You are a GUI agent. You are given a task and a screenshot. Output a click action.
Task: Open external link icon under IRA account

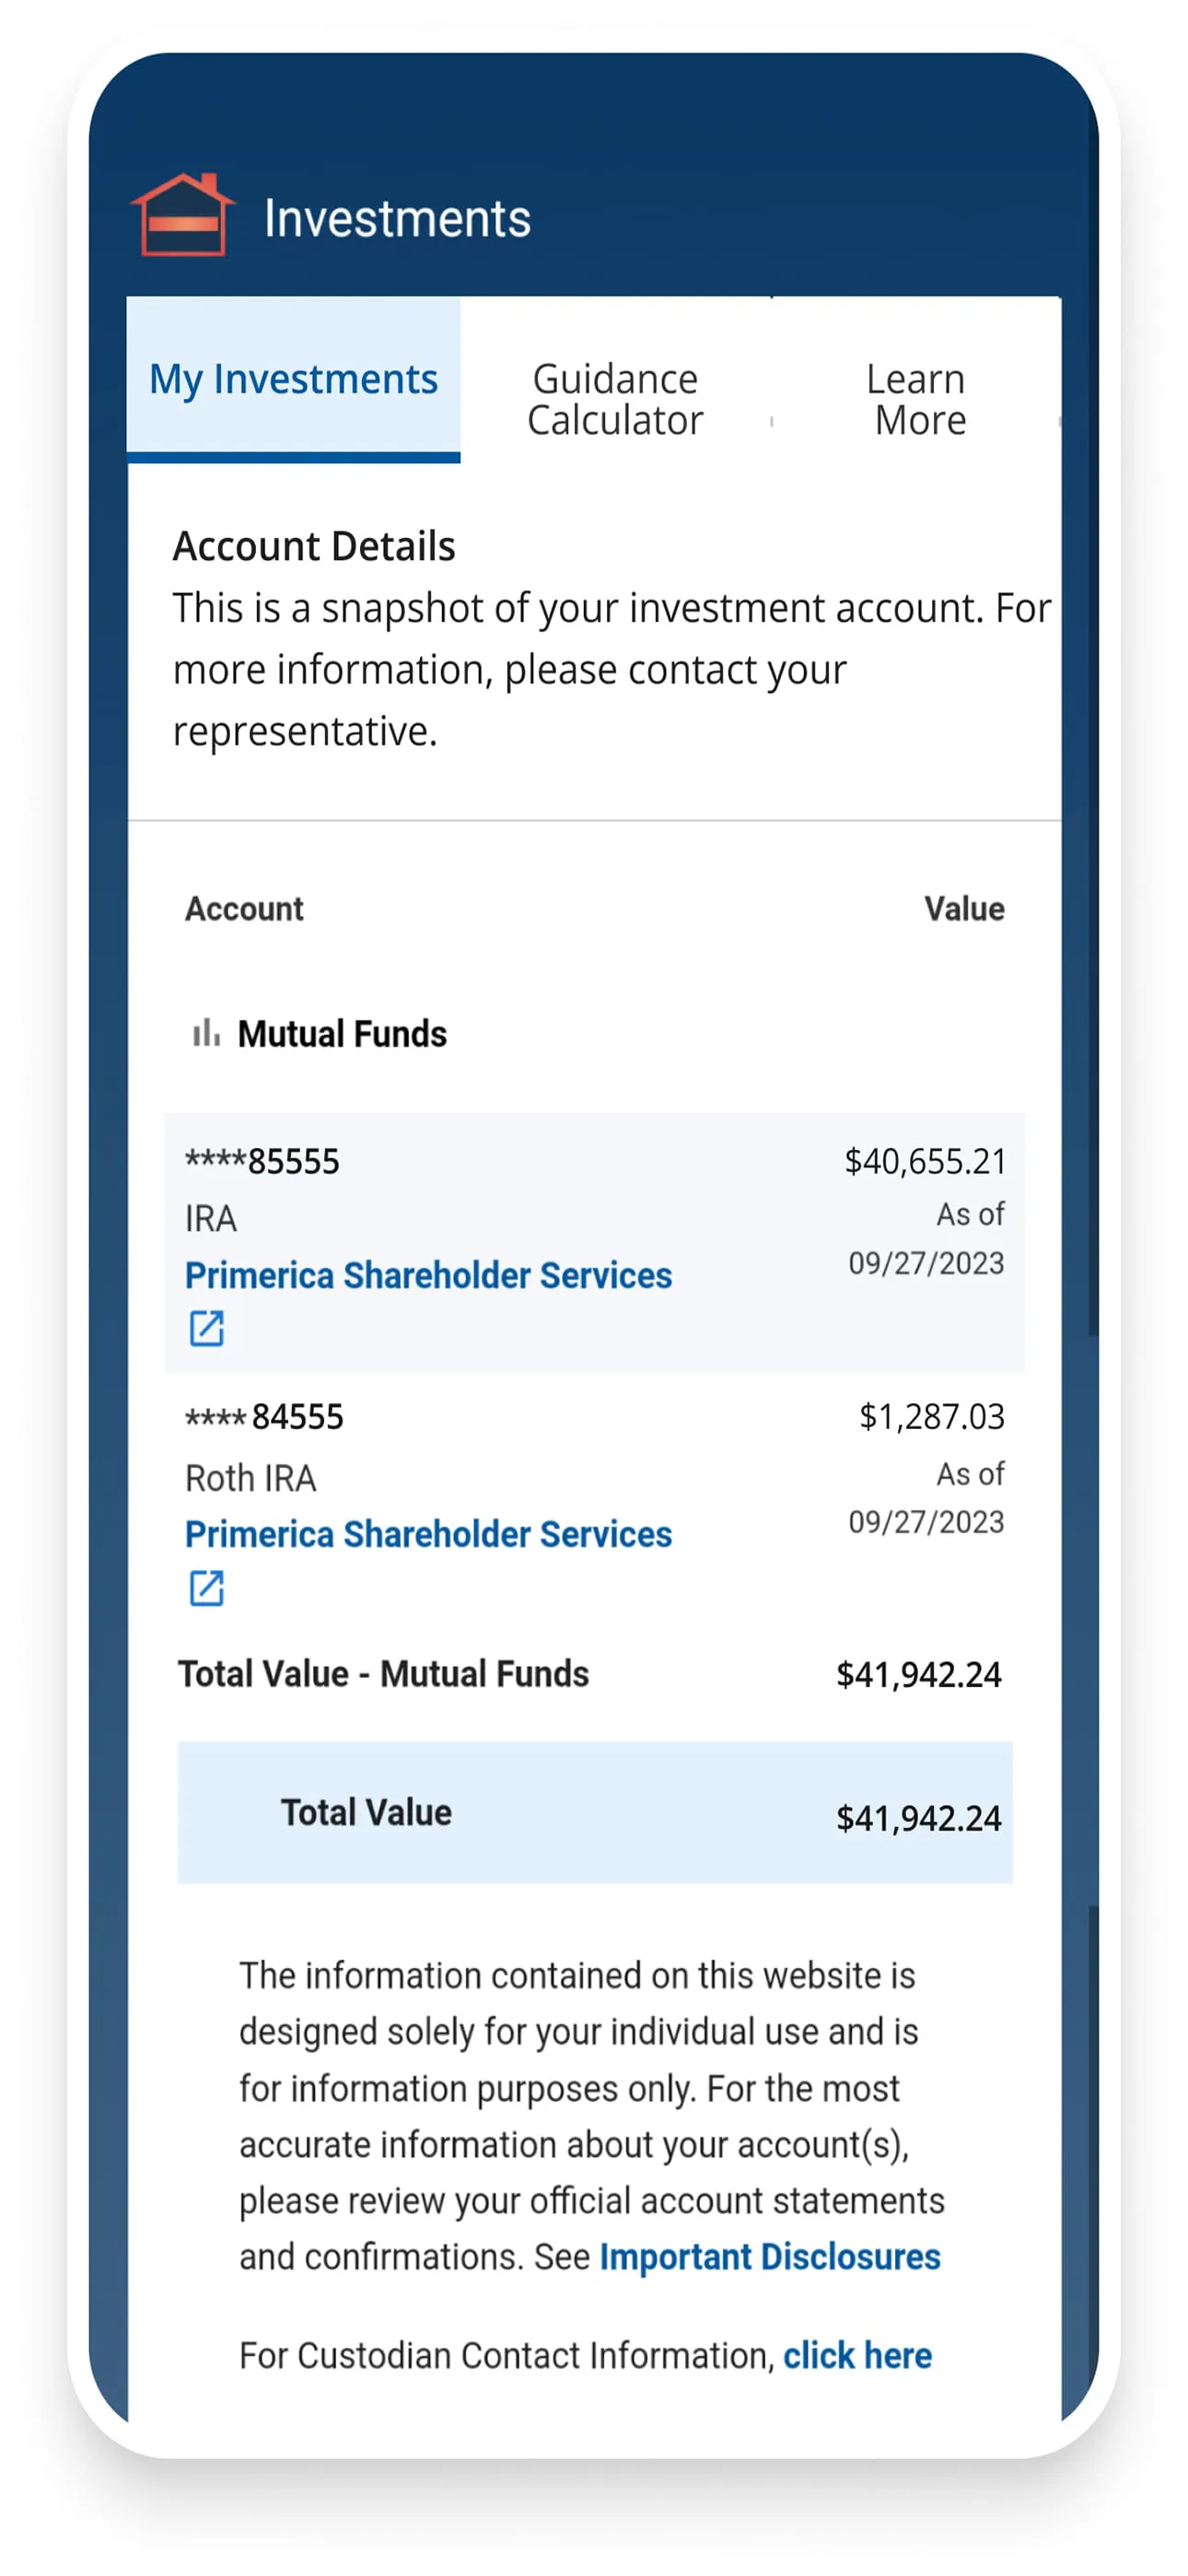pos(207,1328)
